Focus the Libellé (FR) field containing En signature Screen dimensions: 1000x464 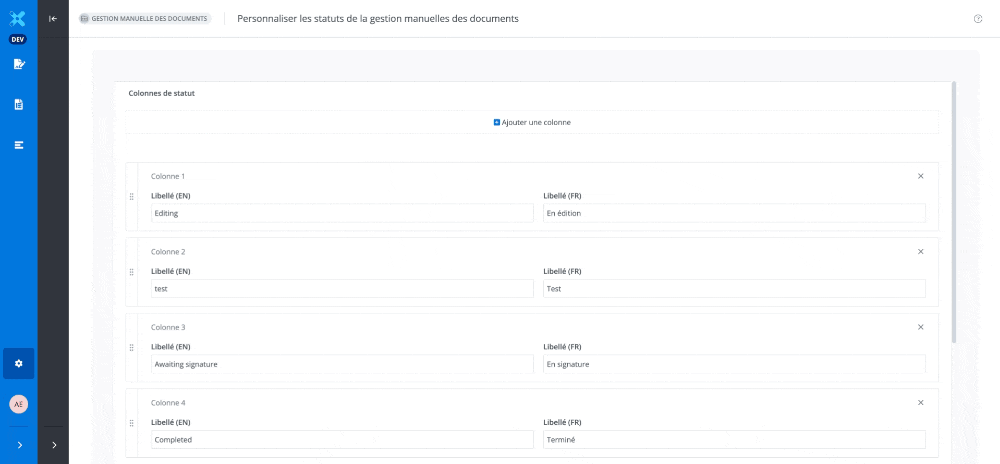pyautogui.click(x=734, y=364)
